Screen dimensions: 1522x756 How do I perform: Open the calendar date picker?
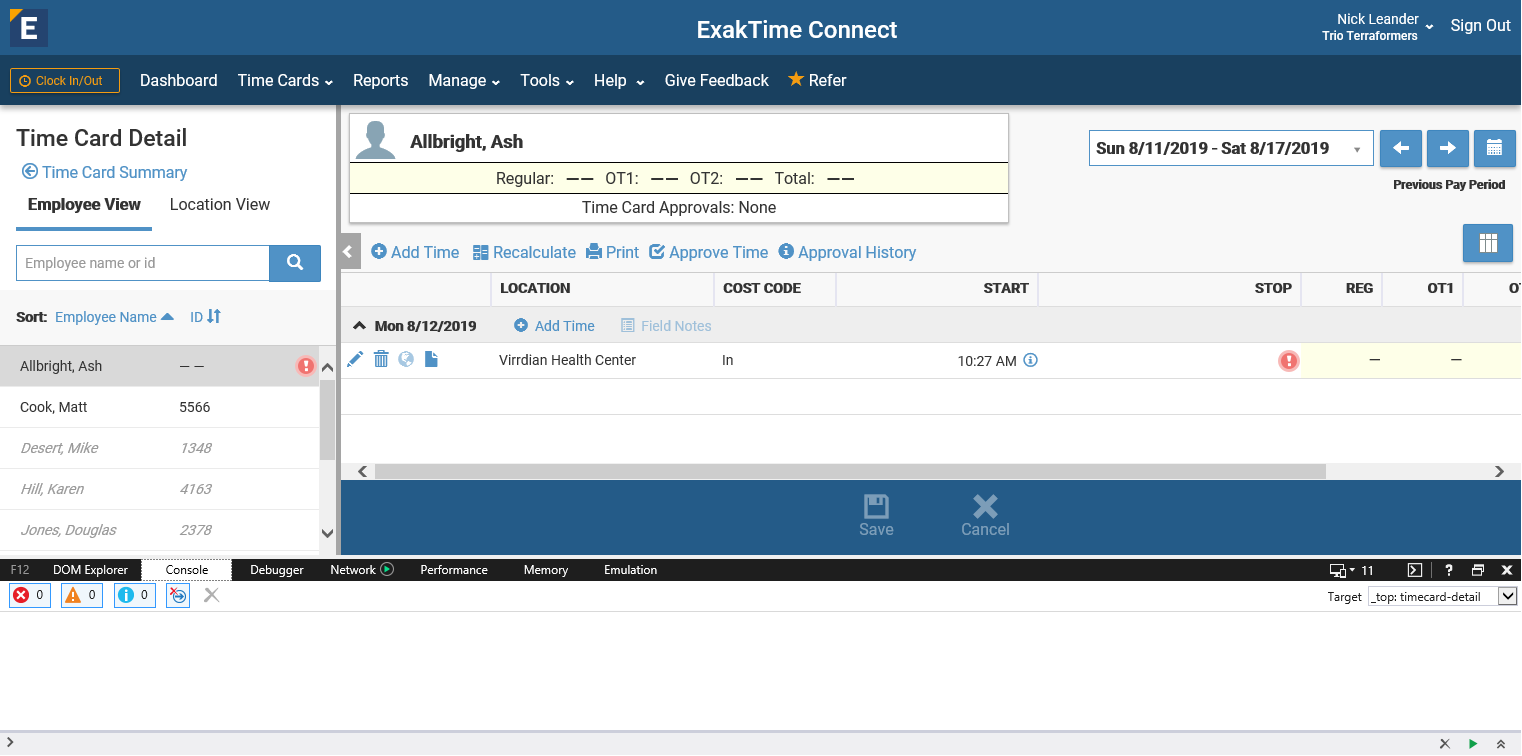point(1495,148)
